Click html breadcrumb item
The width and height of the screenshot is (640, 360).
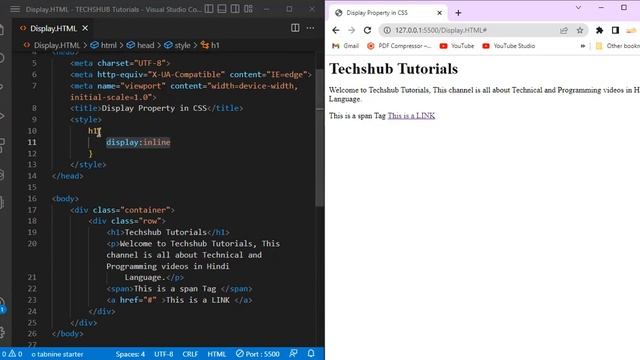[109, 45]
